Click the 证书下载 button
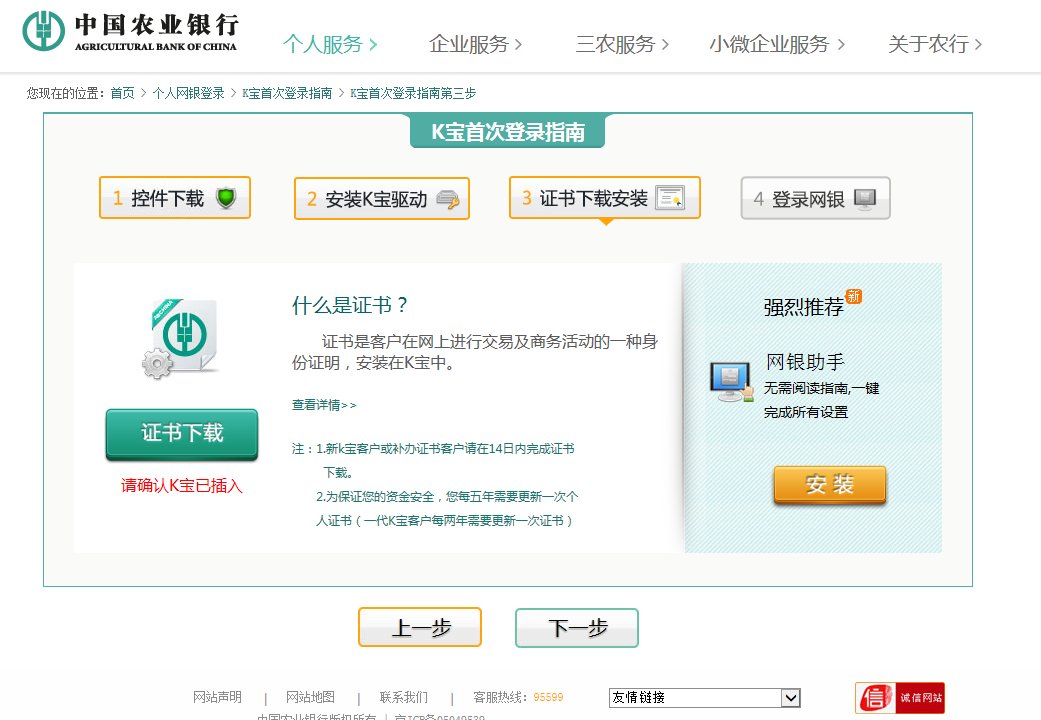 181,434
